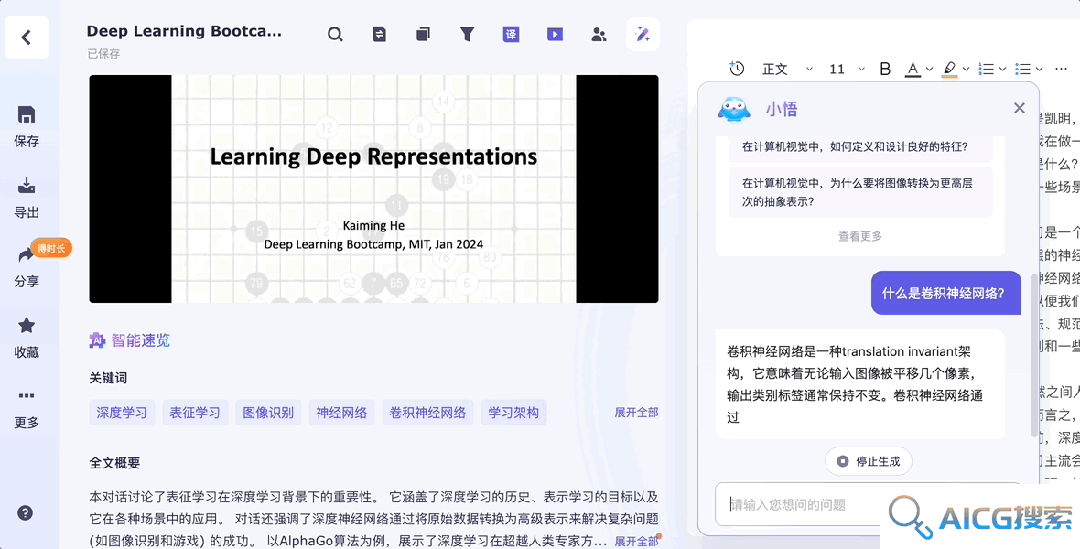Image resolution: width=1080 pixels, height=549 pixels.
Task: Expand the font color dropdown arrow
Action: click(x=930, y=69)
